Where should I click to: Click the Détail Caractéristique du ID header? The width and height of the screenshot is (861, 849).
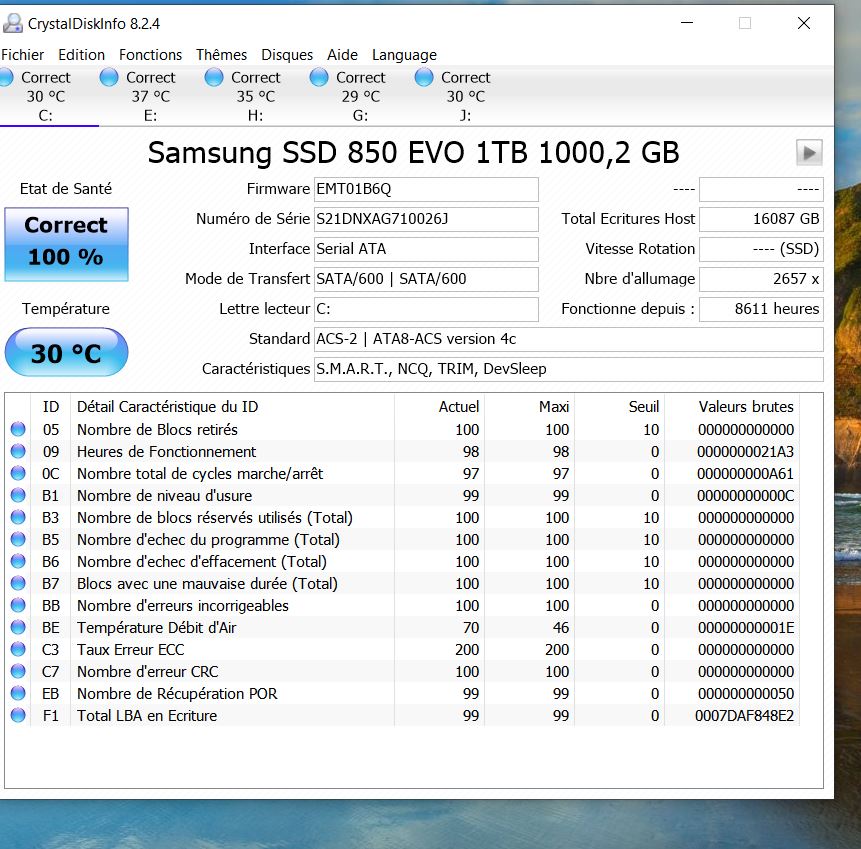click(232, 407)
